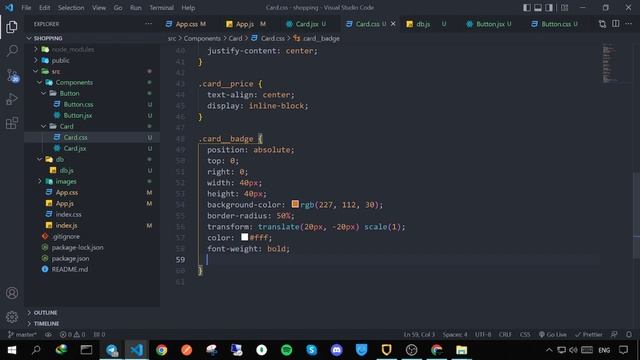Collapse the src folder

(36, 71)
